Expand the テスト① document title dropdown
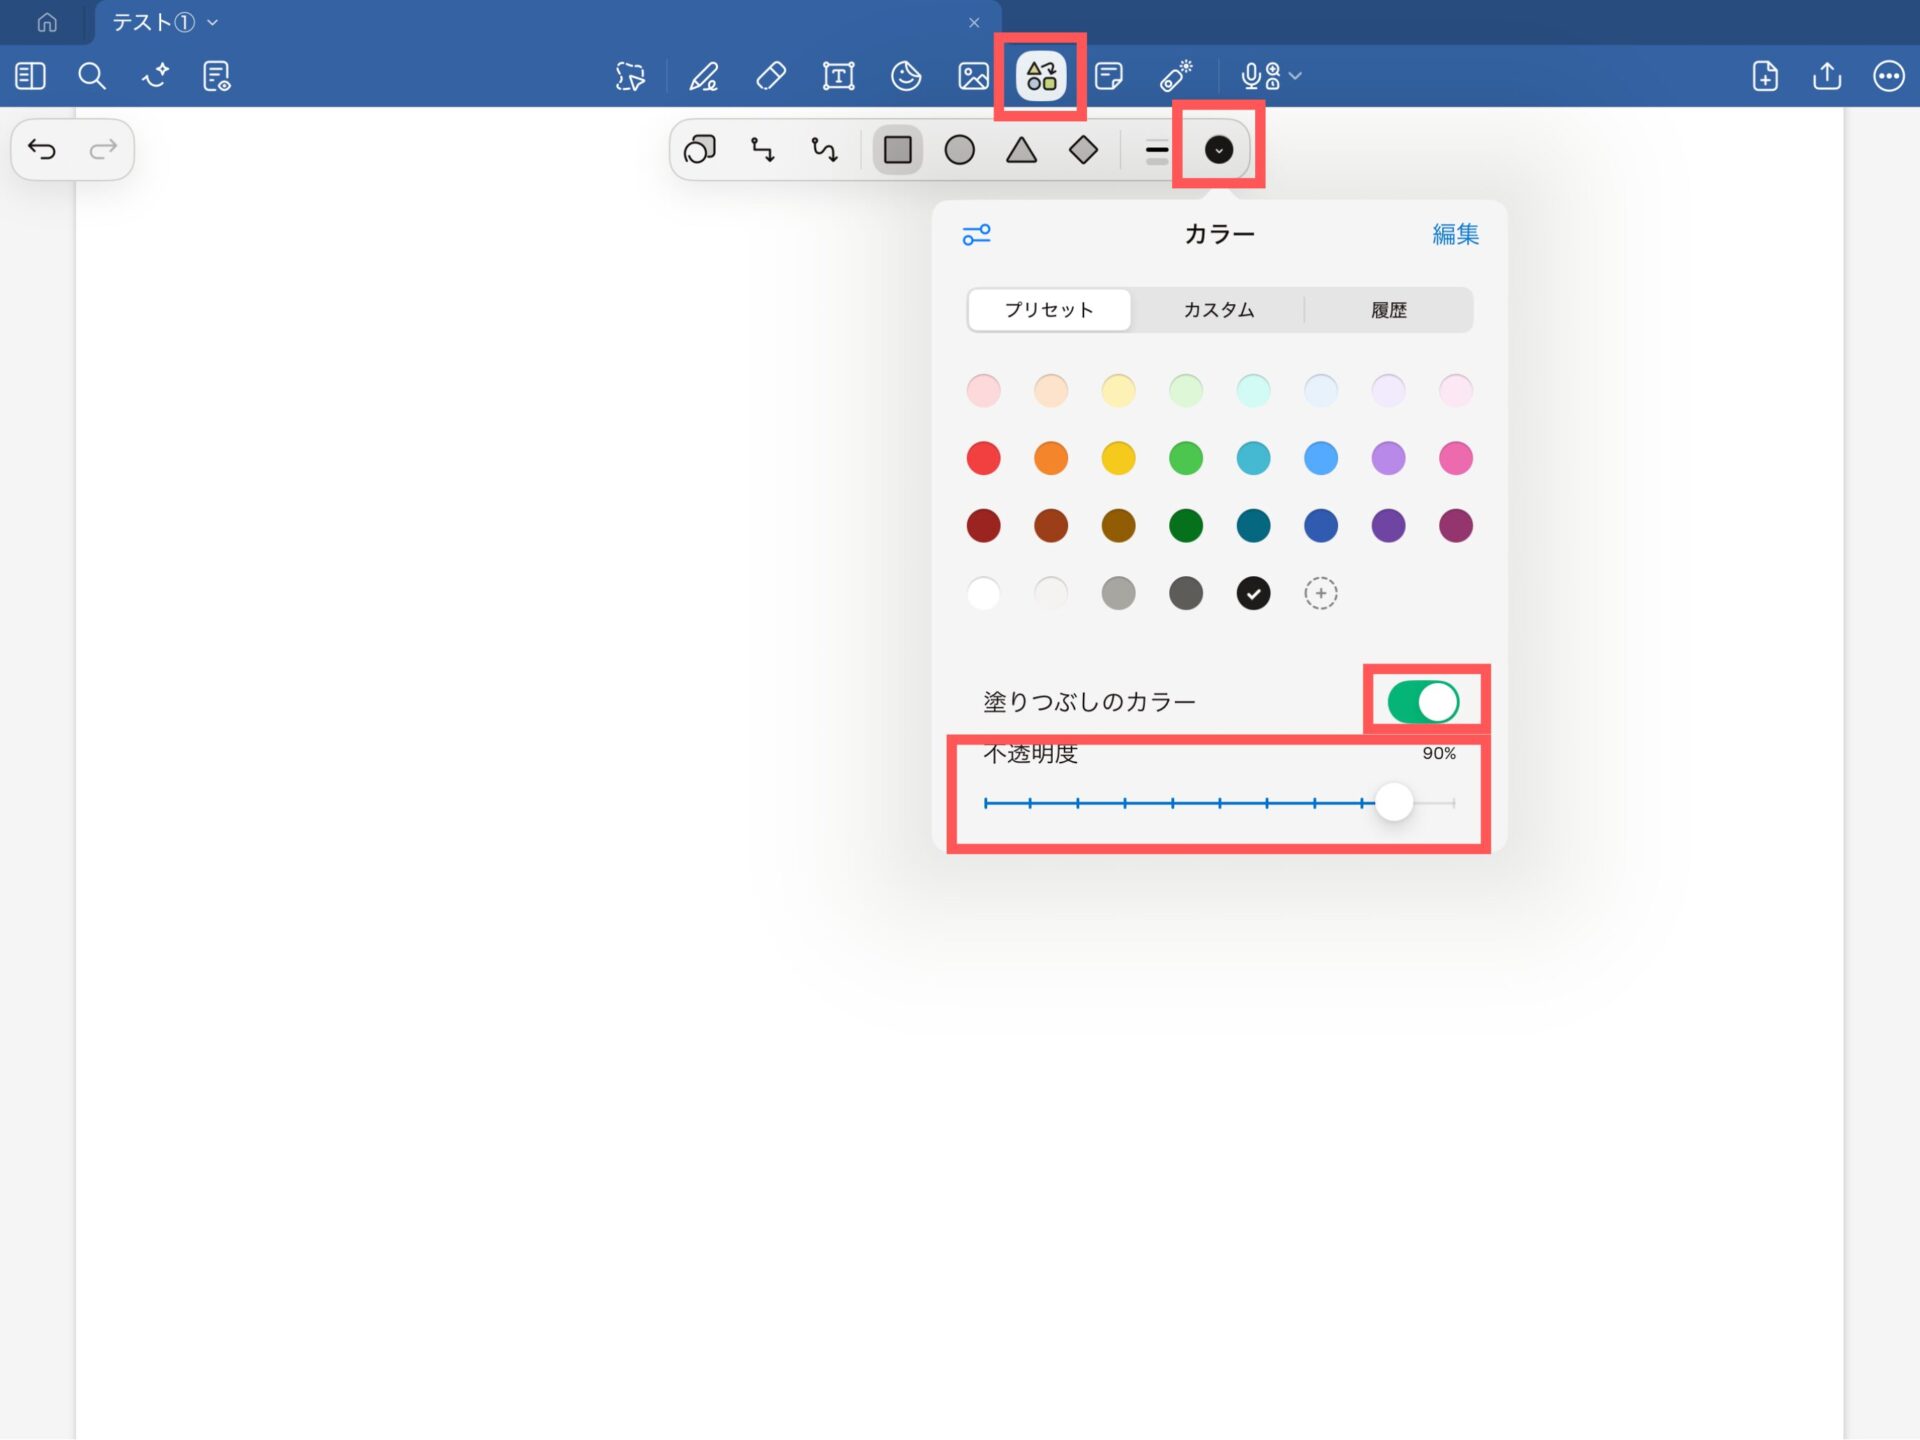Screen dimensions: 1920x1440 coord(212,22)
